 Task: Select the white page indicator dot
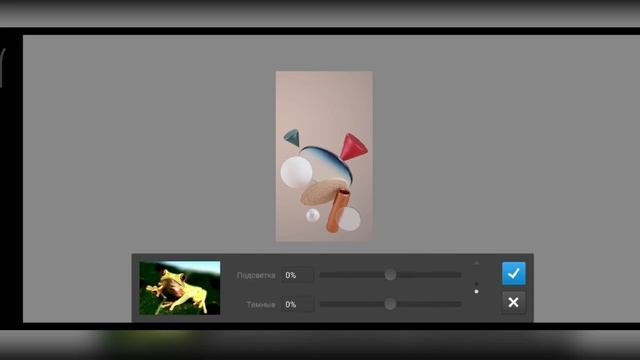pos(476,291)
